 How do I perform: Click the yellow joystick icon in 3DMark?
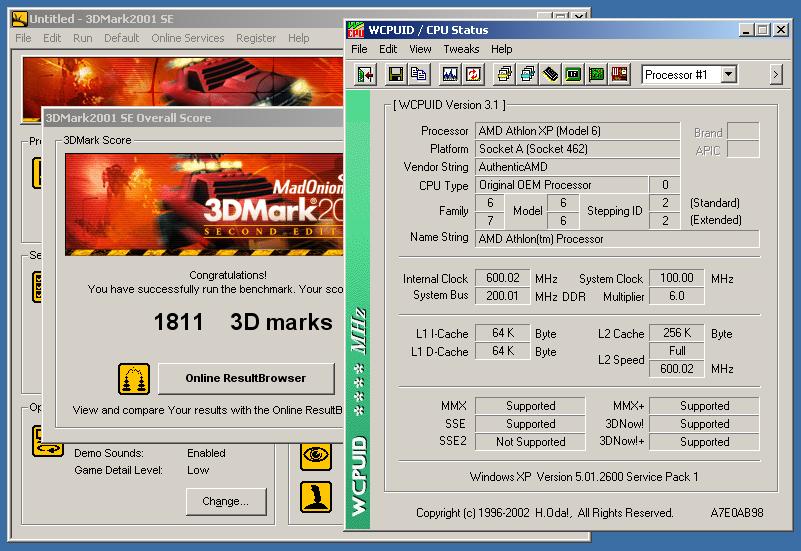point(316,496)
